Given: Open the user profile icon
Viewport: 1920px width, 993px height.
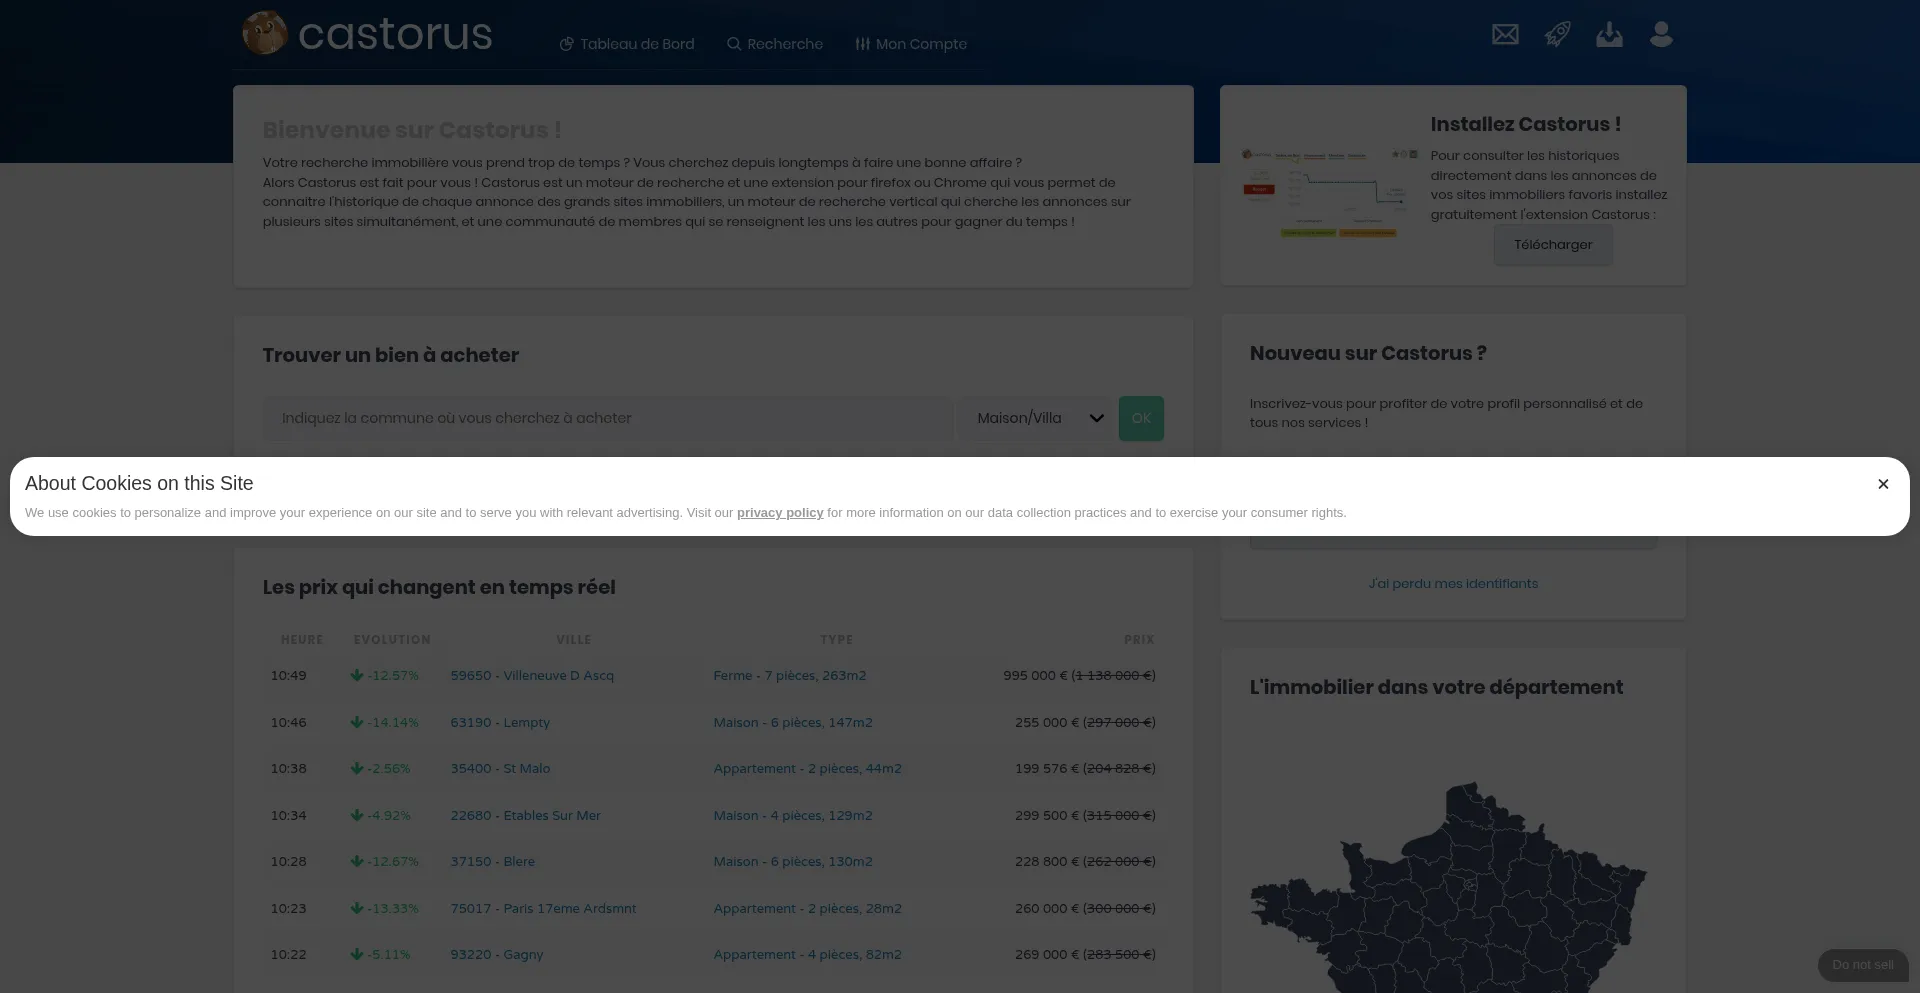Looking at the screenshot, I should pyautogui.click(x=1661, y=35).
